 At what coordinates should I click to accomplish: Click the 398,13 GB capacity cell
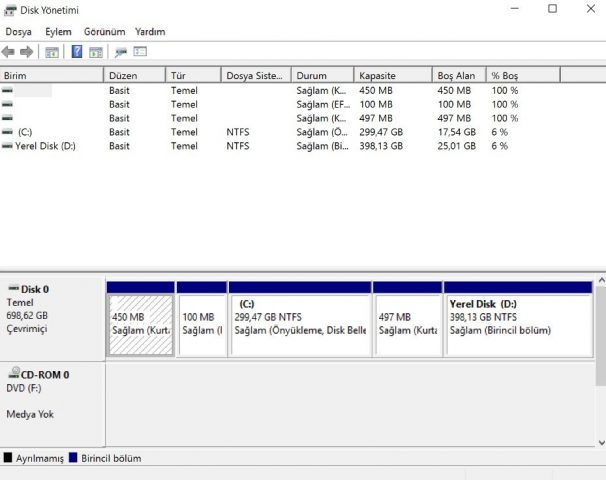381,146
